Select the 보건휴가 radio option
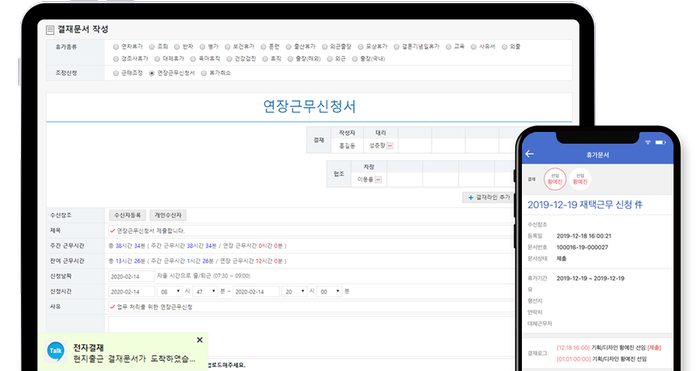Screen dimensions: 700x371 (x=227, y=47)
